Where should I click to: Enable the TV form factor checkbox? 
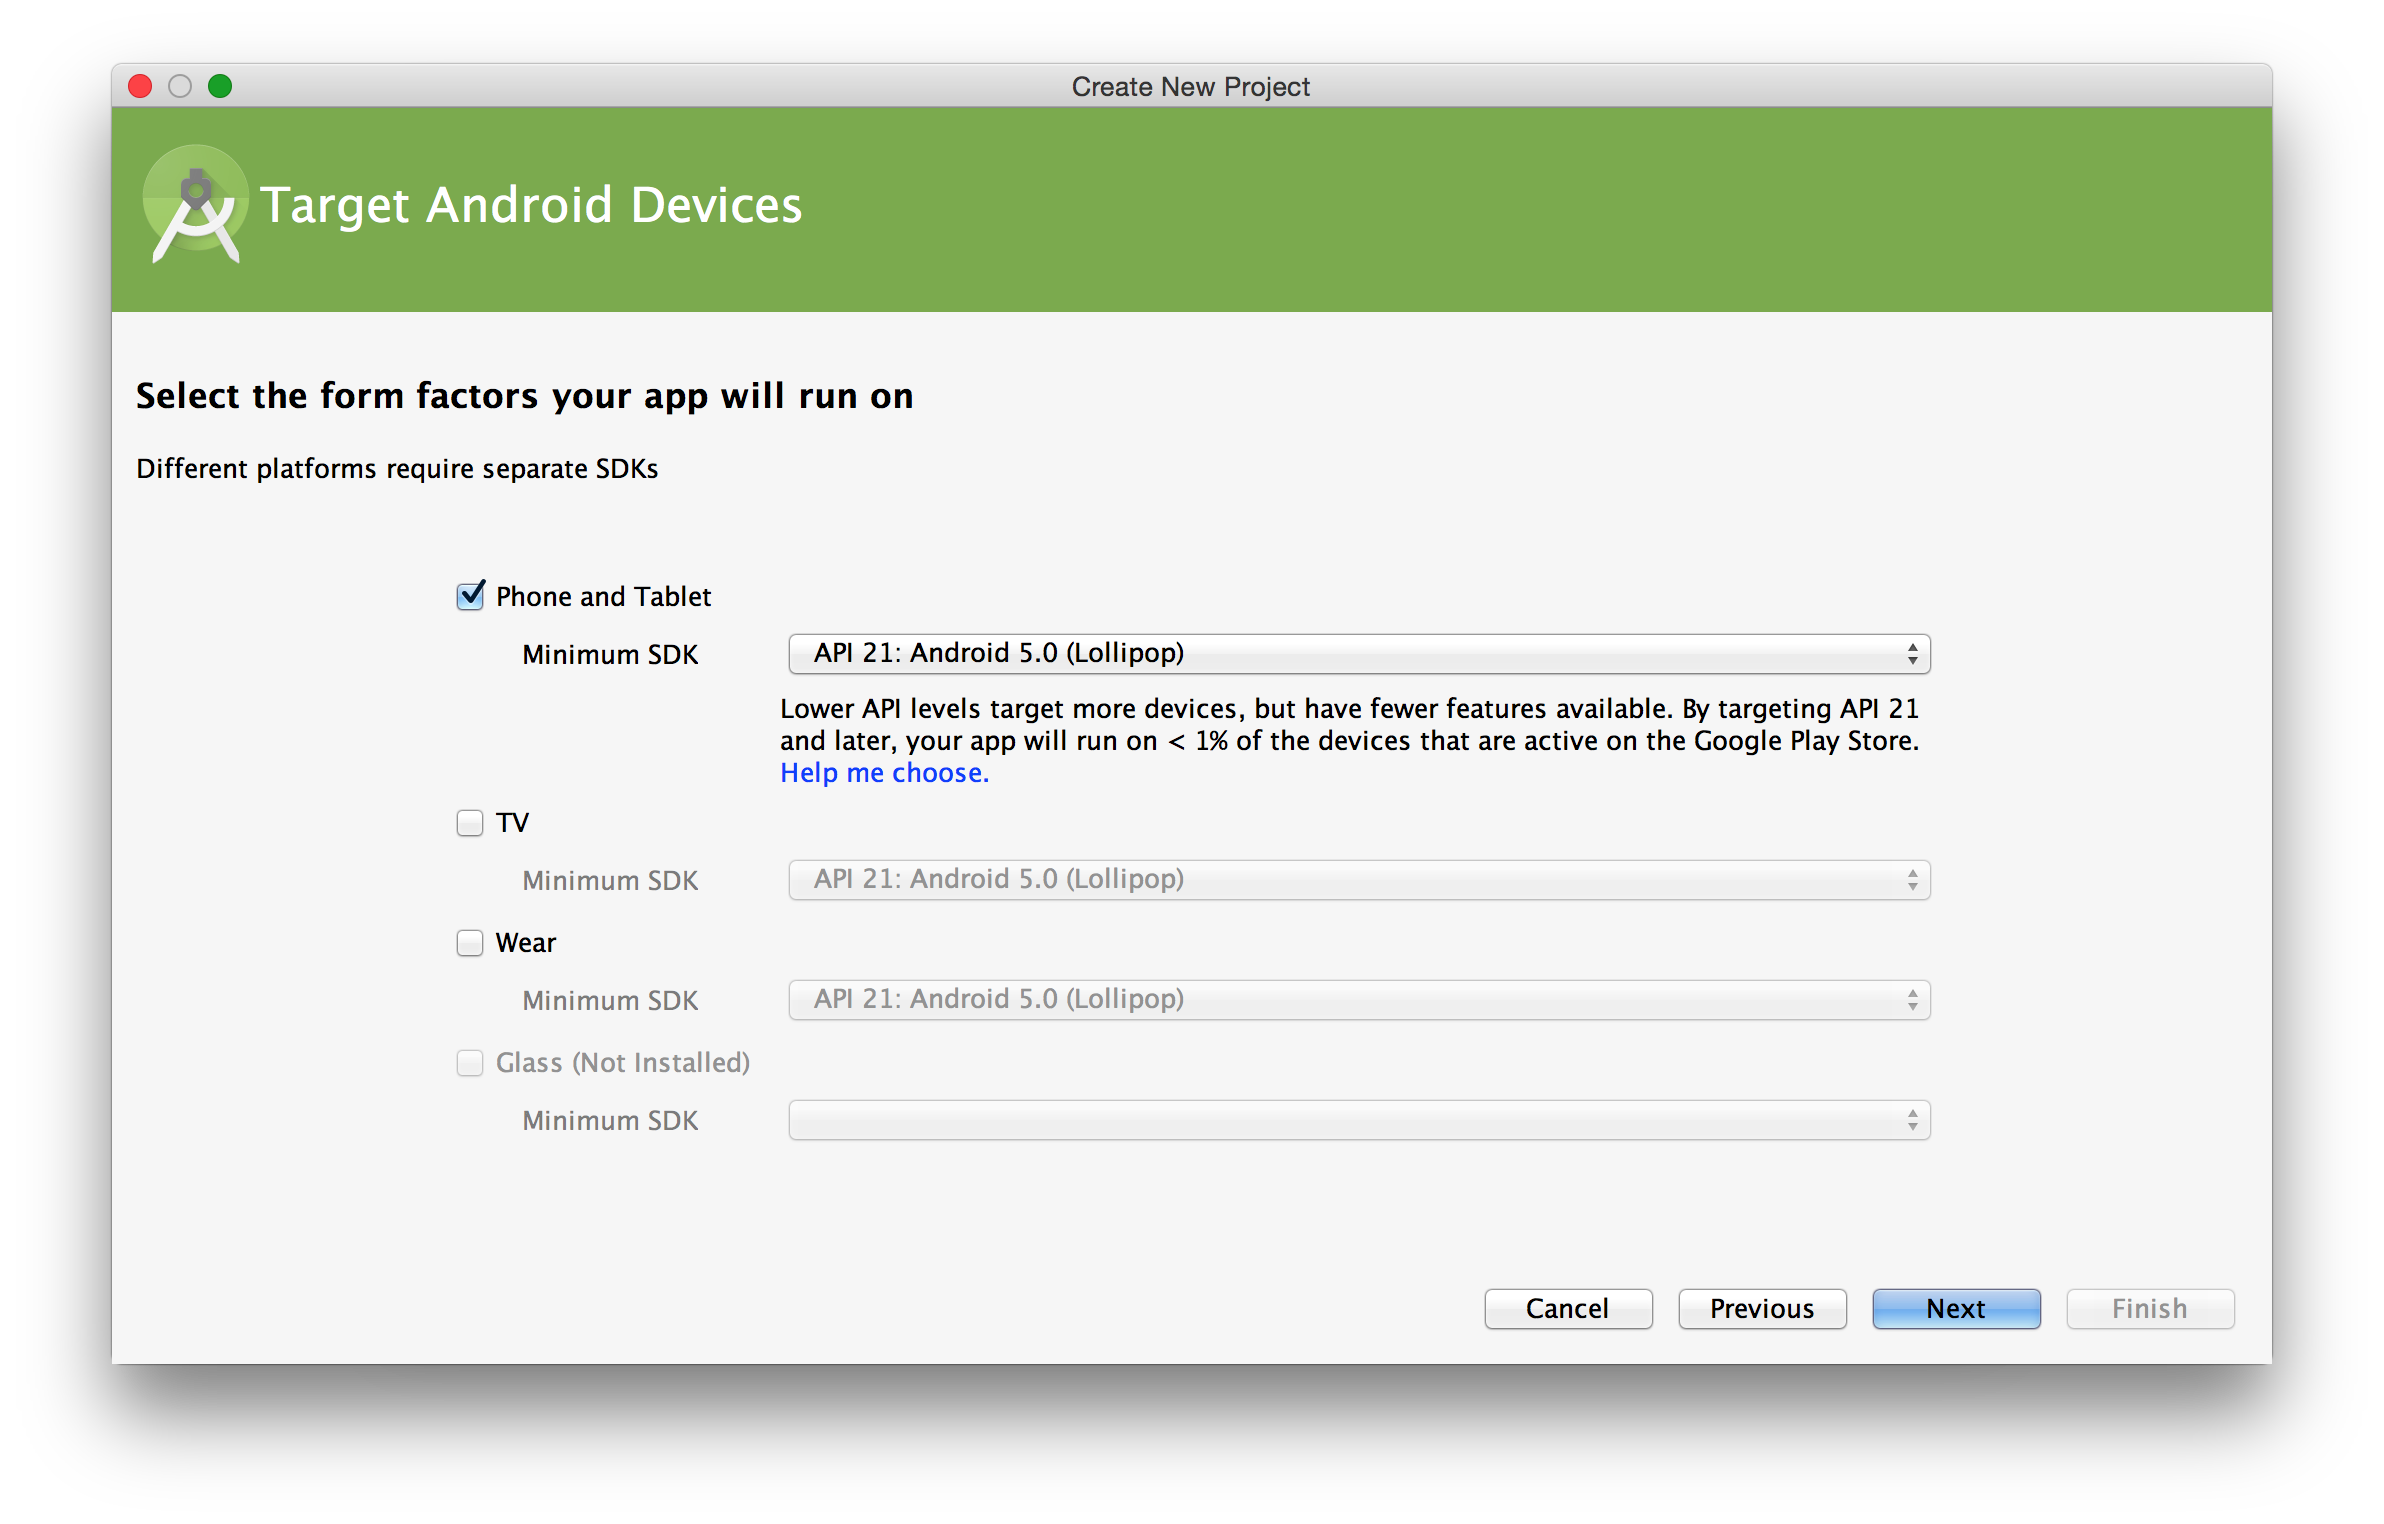[470, 823]
